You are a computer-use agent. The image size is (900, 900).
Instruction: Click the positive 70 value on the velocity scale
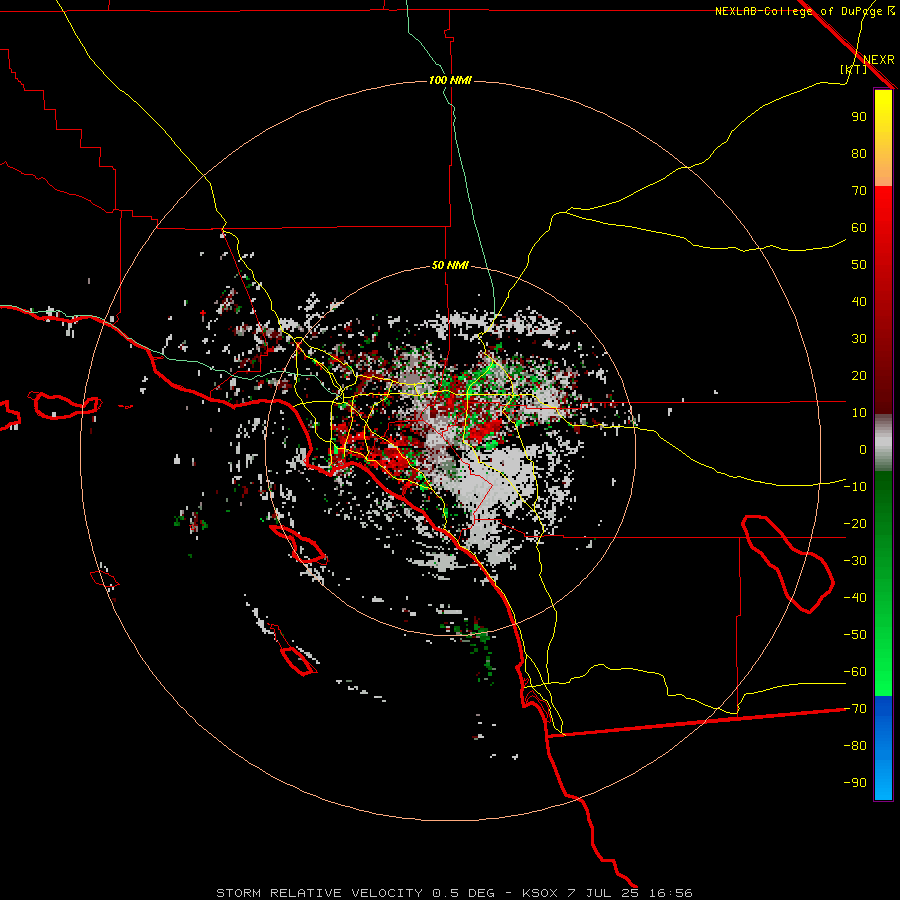859,191
